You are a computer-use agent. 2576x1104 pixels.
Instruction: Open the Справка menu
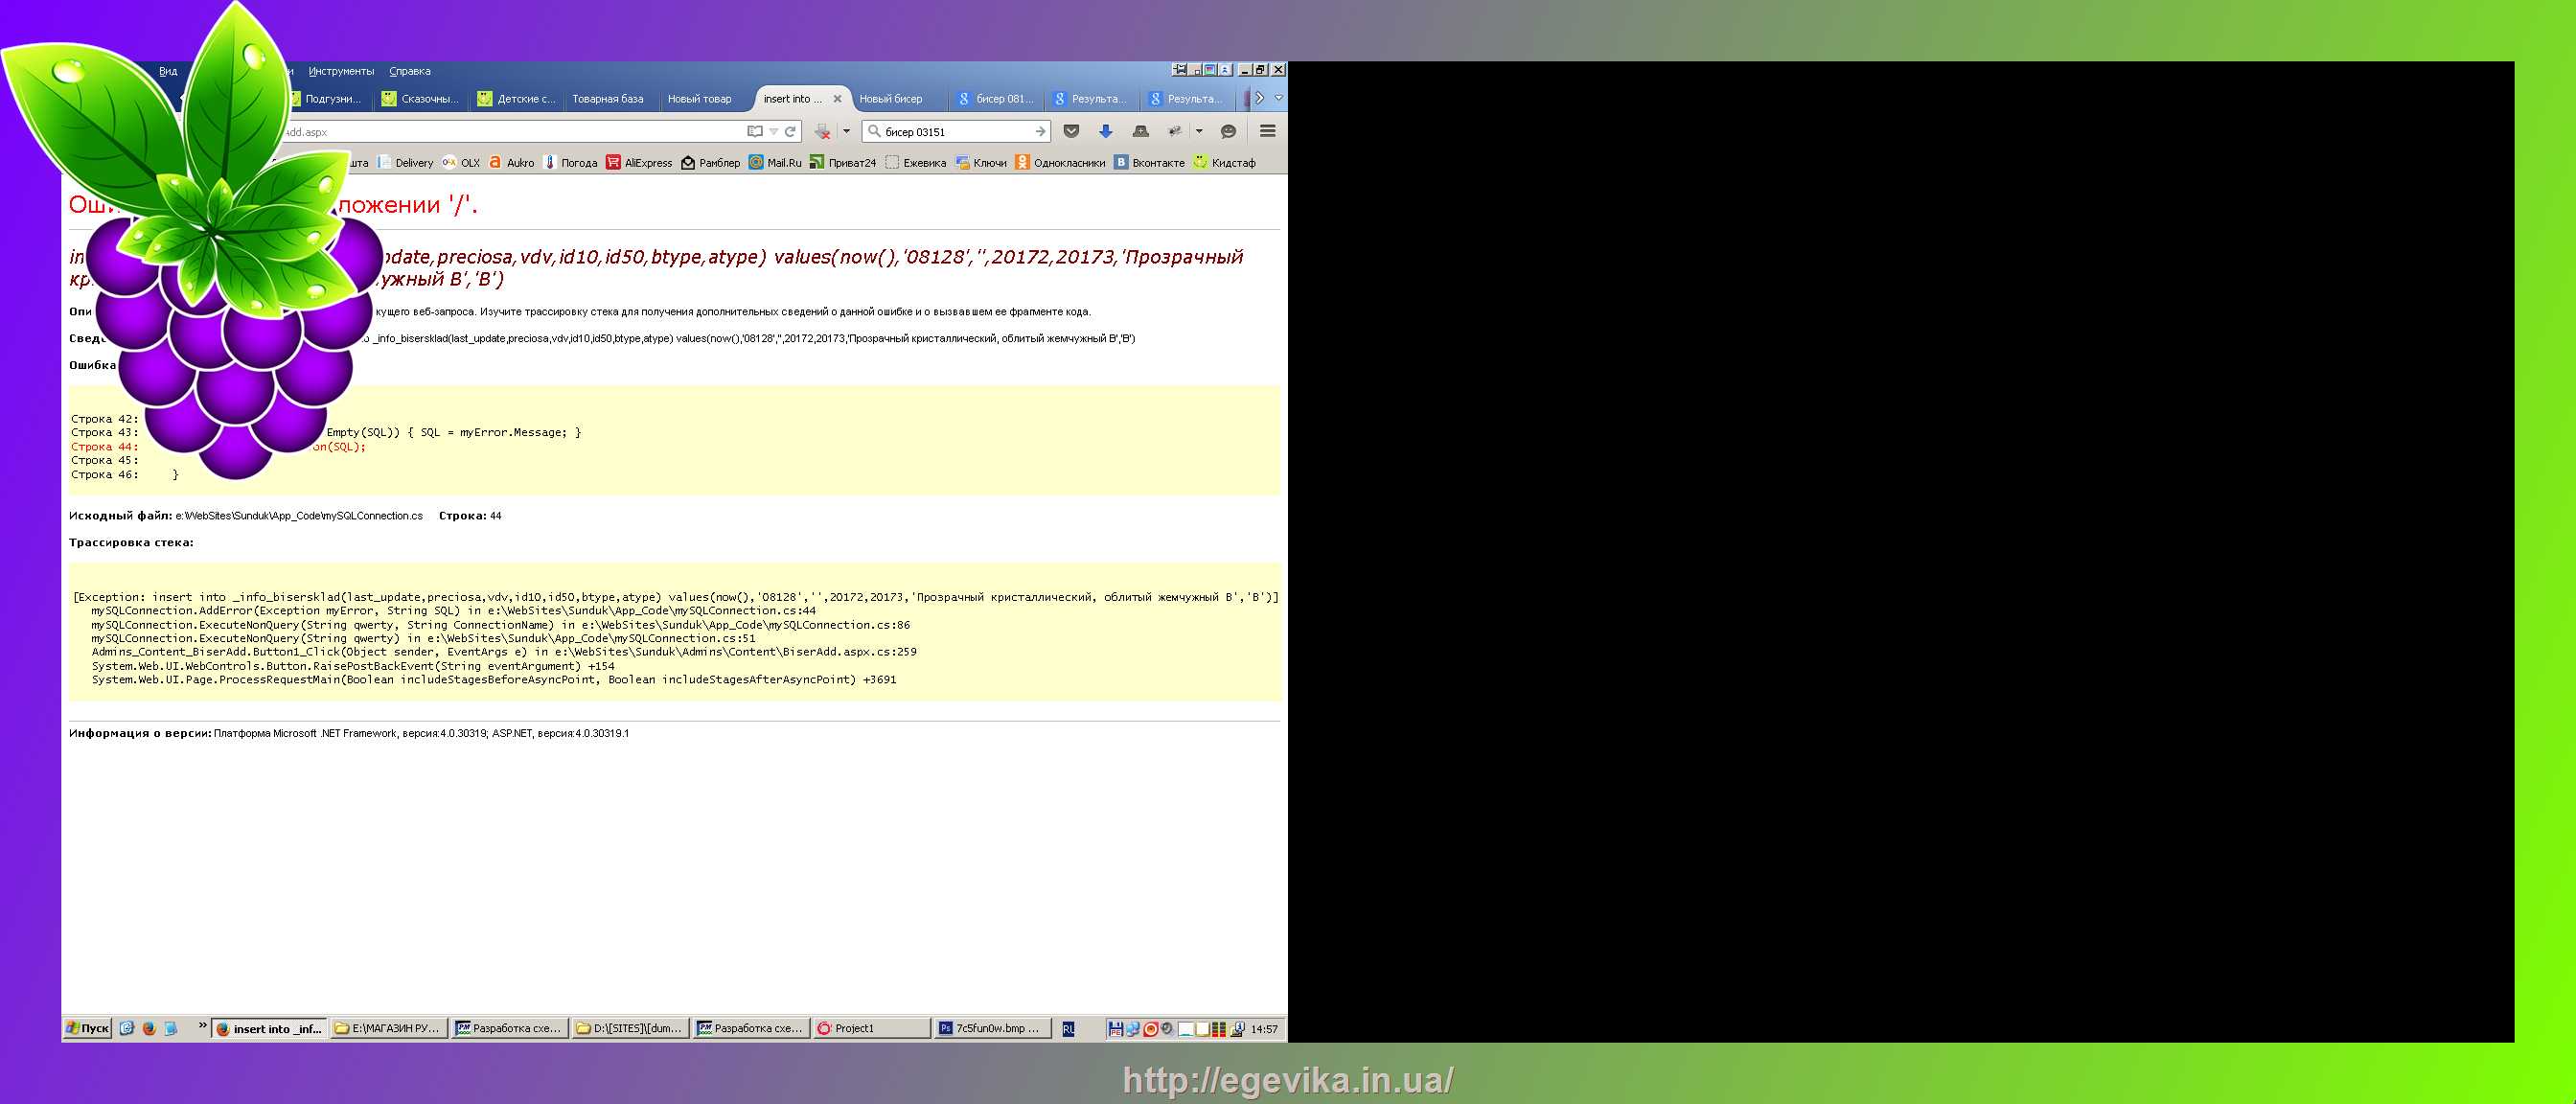[410, 71]
